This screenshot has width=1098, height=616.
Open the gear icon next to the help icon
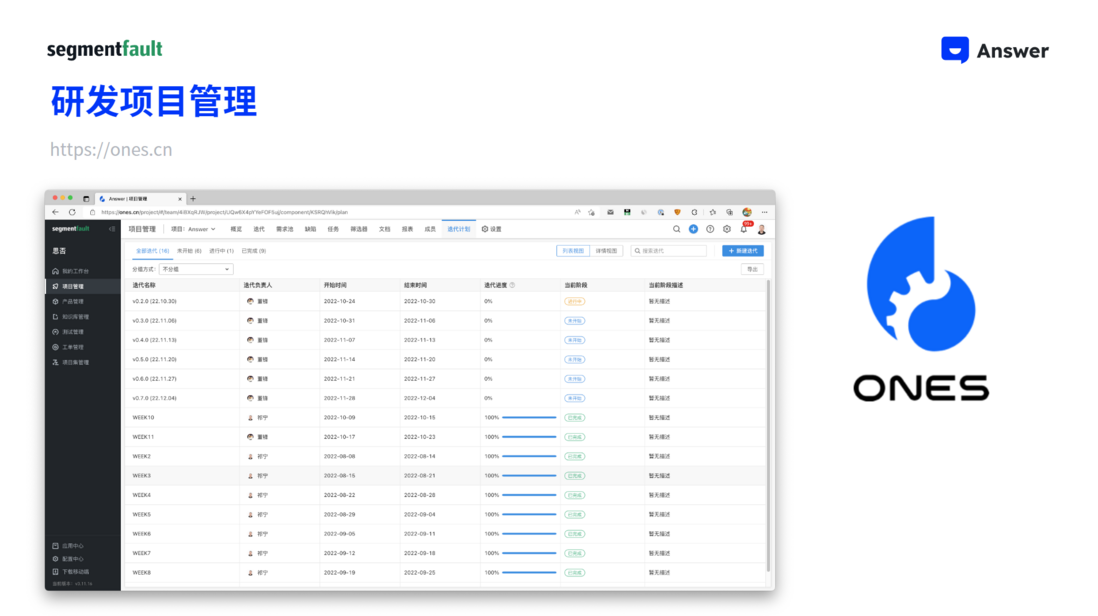[x=727, y=229]
